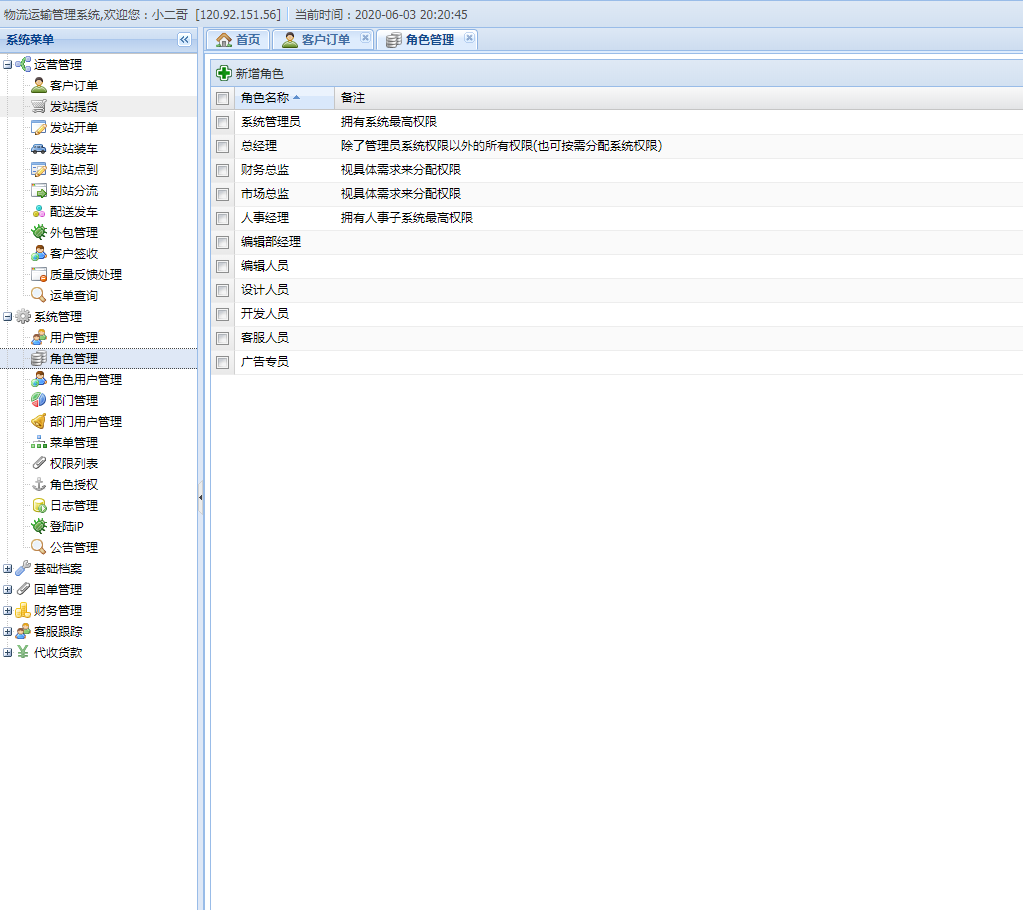Open 日志管理 label in the tree

coord(74,506)
